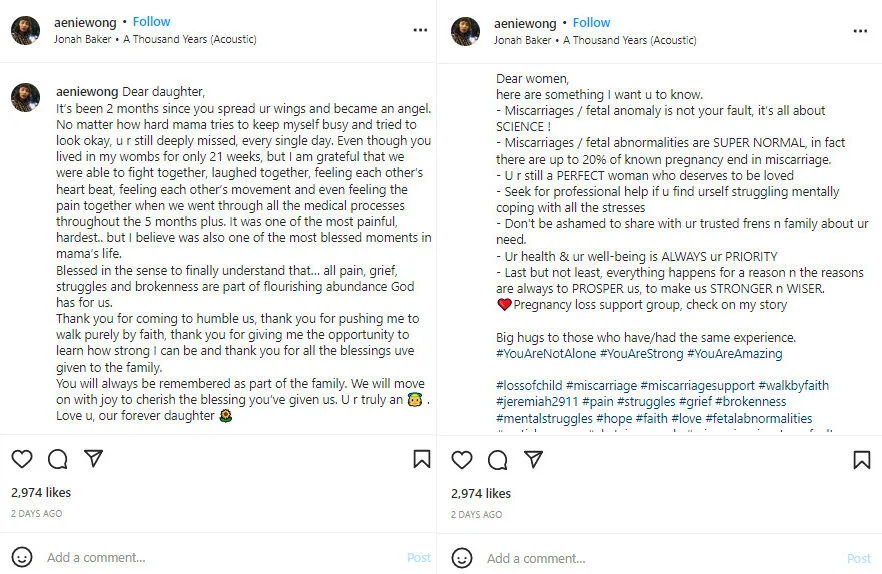Open aeniewong profile picture in left header
Image resolution: width=882 pixels, height=574 pixels.
click(26, 31)
